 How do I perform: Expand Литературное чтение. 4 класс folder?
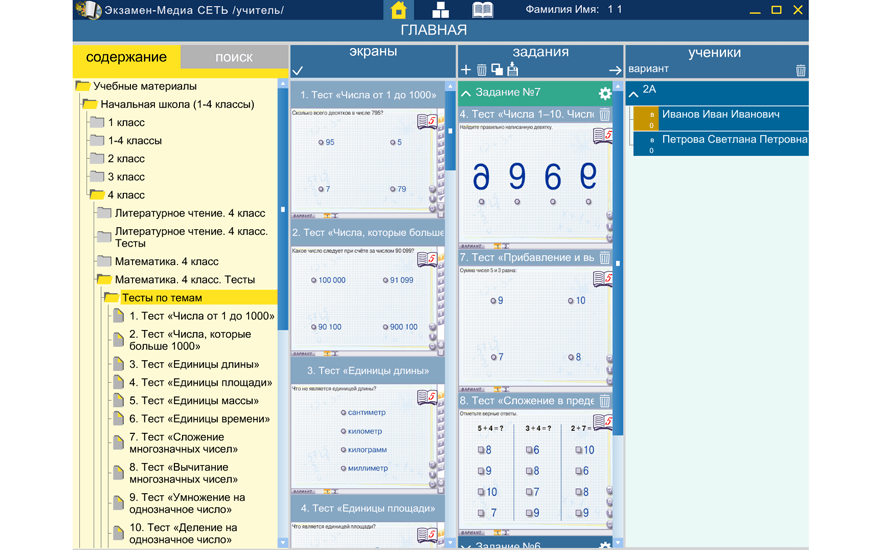click(104, 213)
